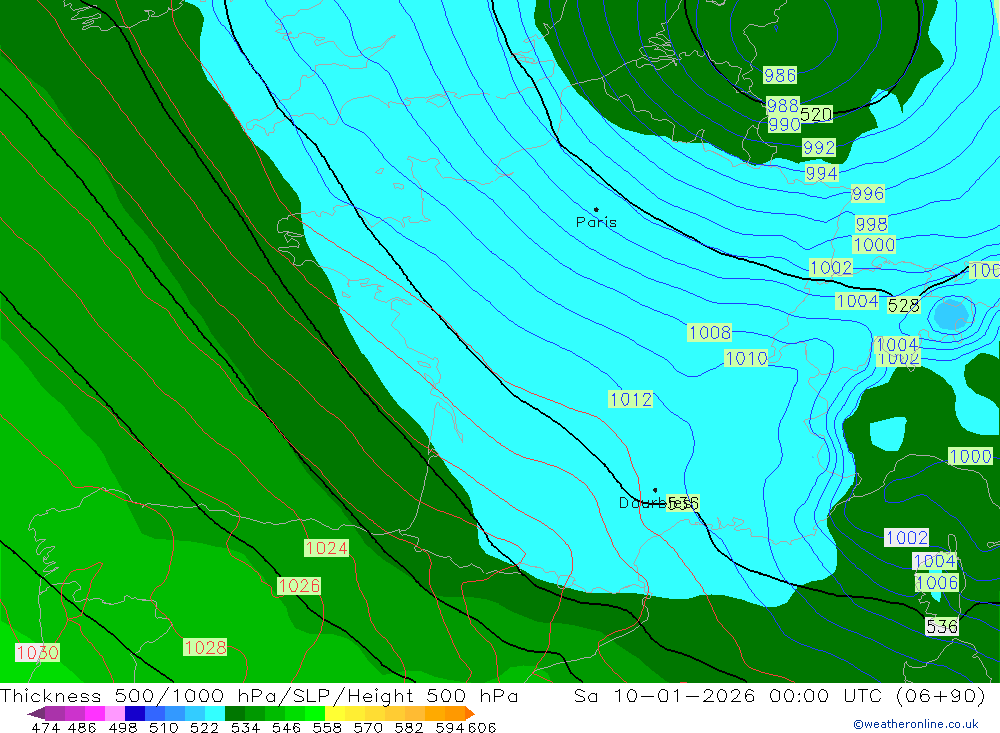
Task: Click the 988 pressure label
Action: click(x=783, y=105)
